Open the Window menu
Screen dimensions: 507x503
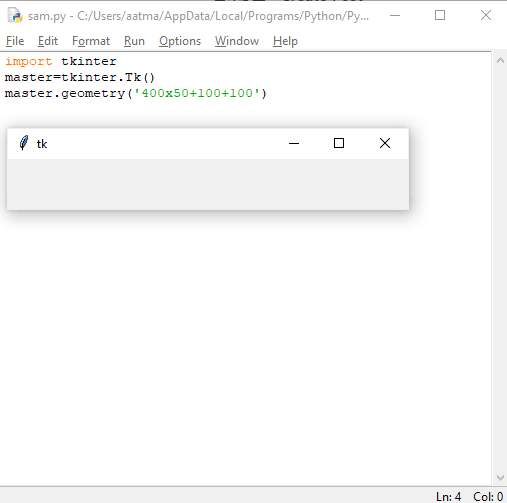237,41
